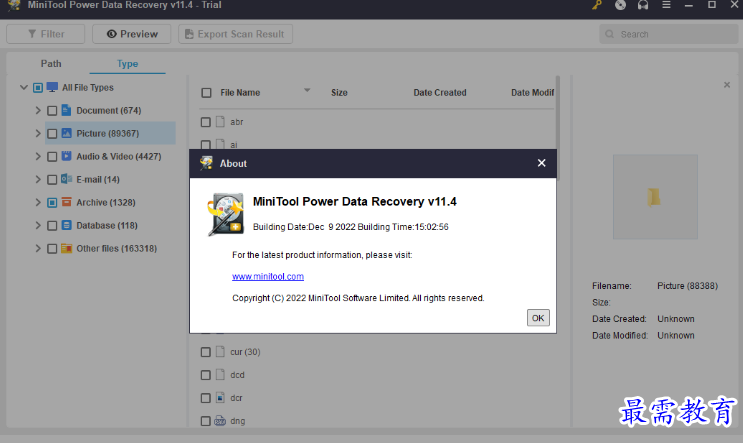Click the file list vertical scrollbar

(558, 128)
